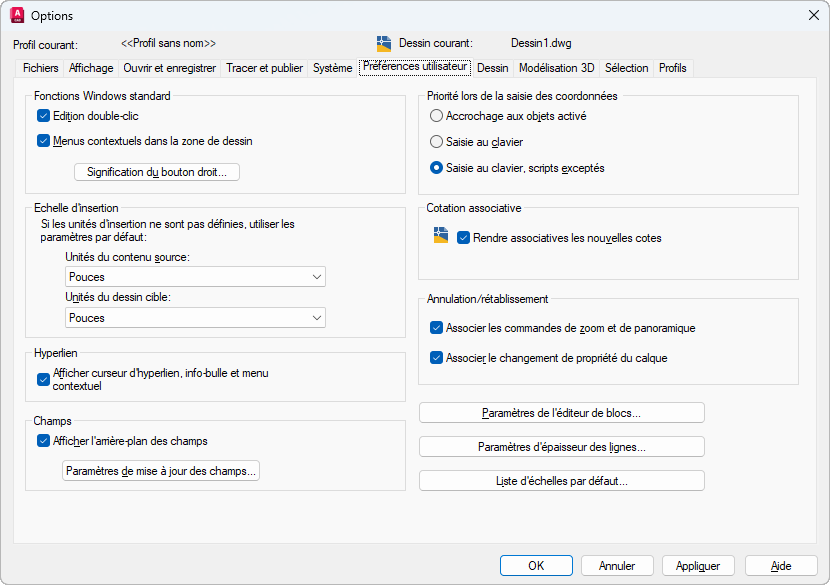Open the Unités du contenu source dropdown
830x585 pixels.
pyautogui.click(x=196, y=277)
